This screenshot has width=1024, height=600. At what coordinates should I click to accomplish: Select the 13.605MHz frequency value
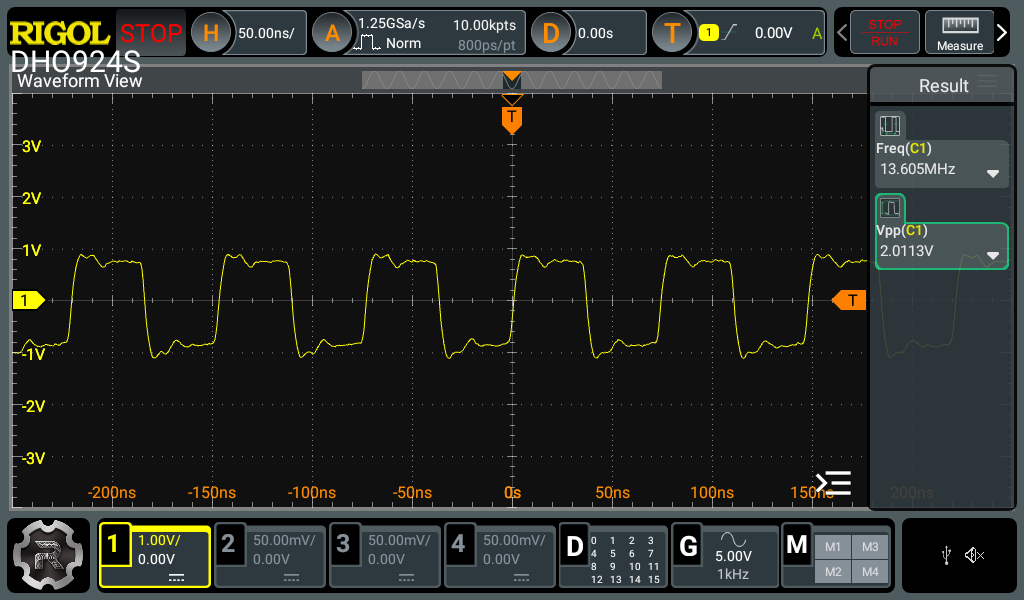(918, 169)
